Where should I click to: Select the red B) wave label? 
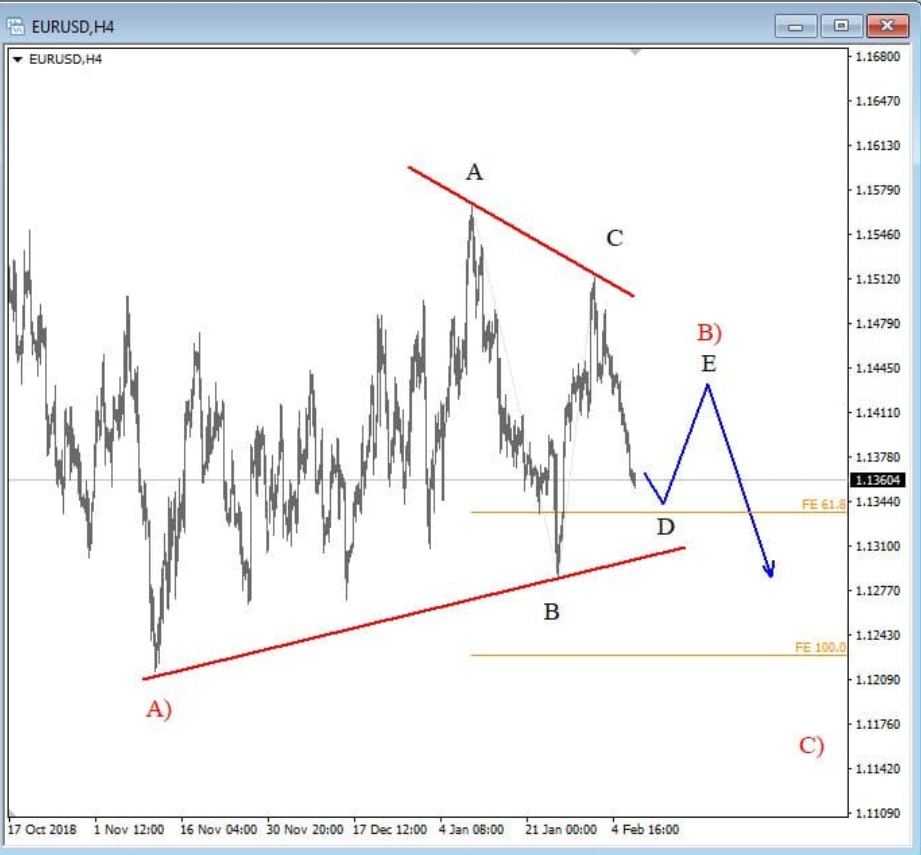[x=709, y=332]
